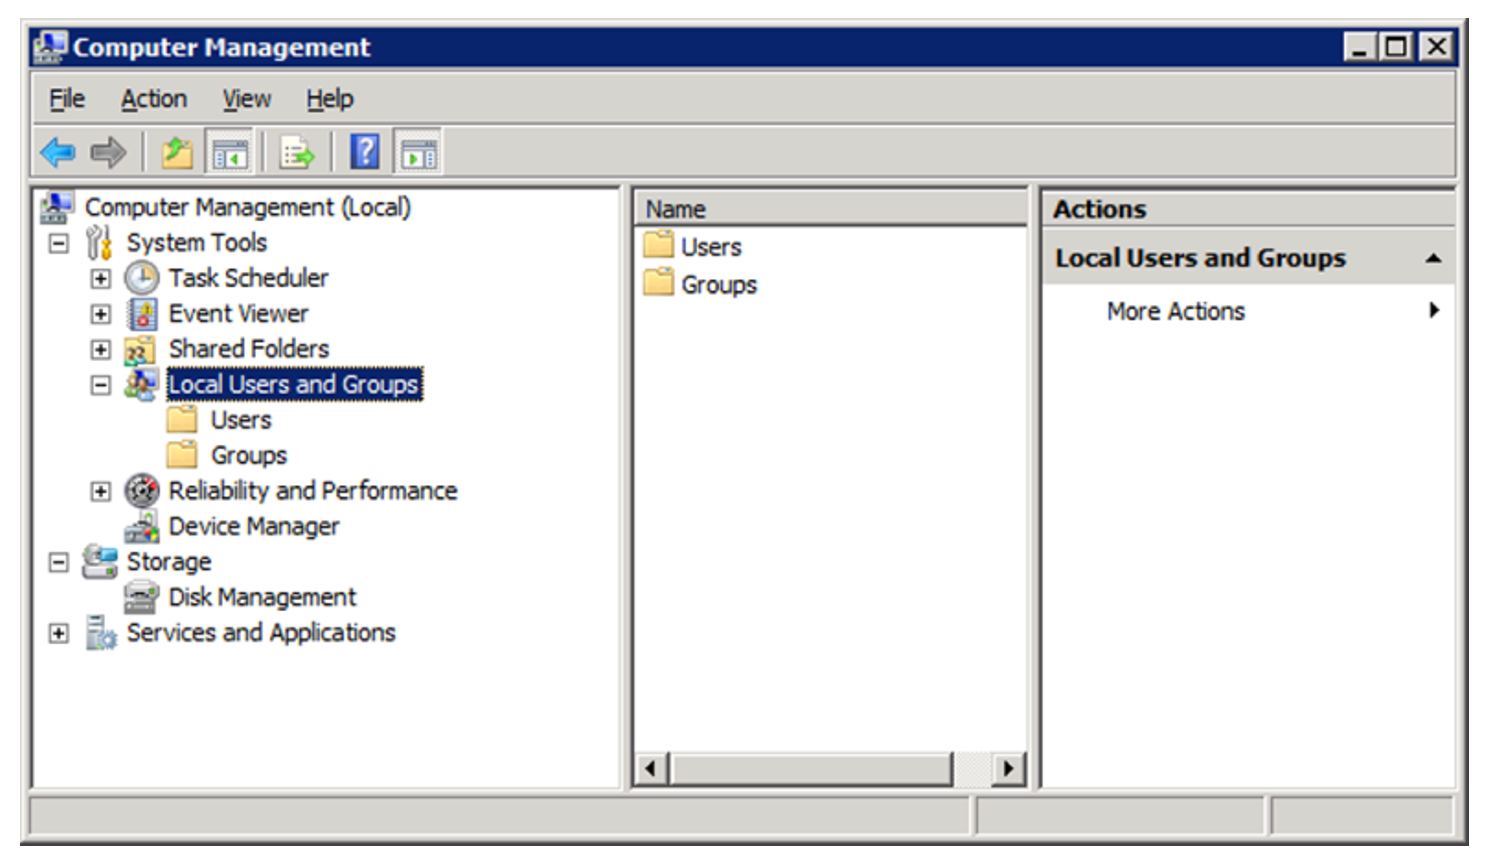
Task: Click the Local Users and Groups actions header
Action: pos(1248,258)
